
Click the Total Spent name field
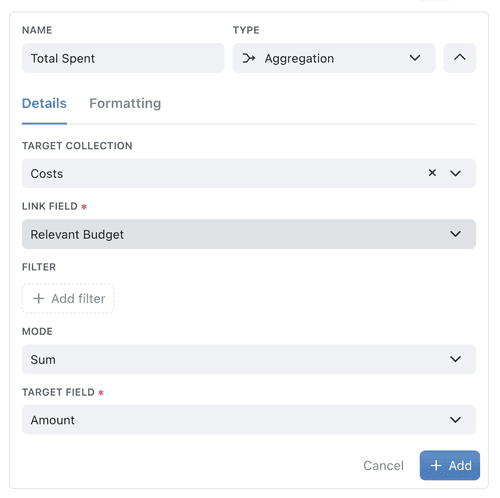(x=123, y=58)
